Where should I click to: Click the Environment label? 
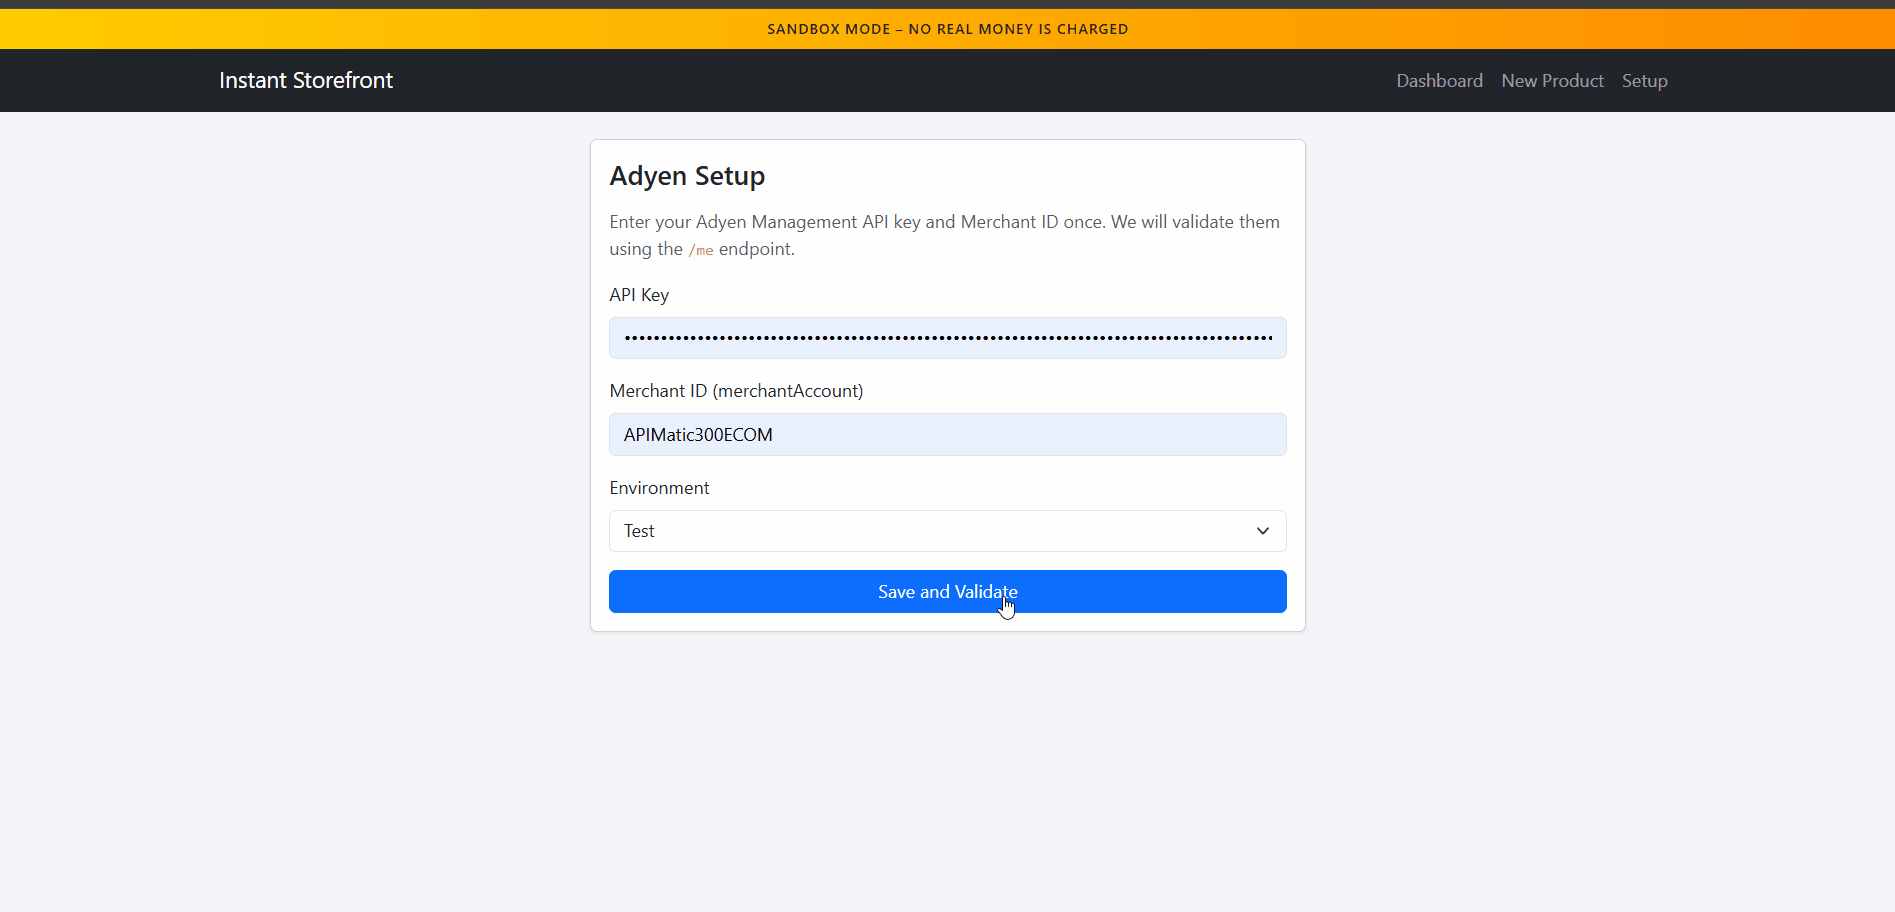[659, 488]
